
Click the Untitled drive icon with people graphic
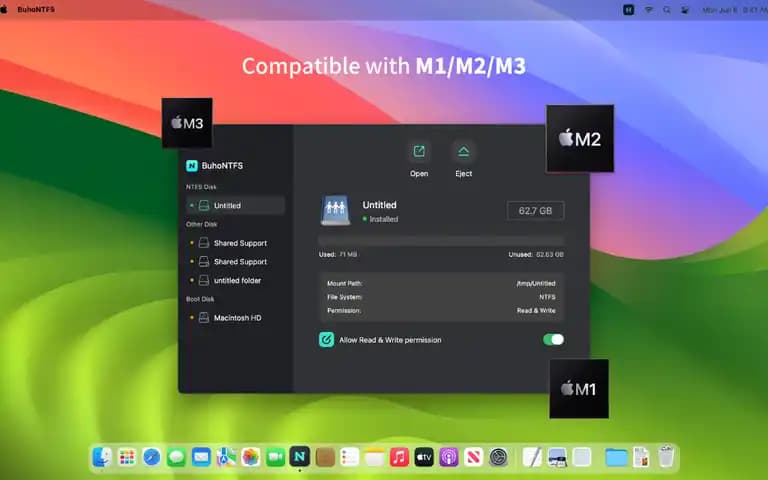click(336, 210)
